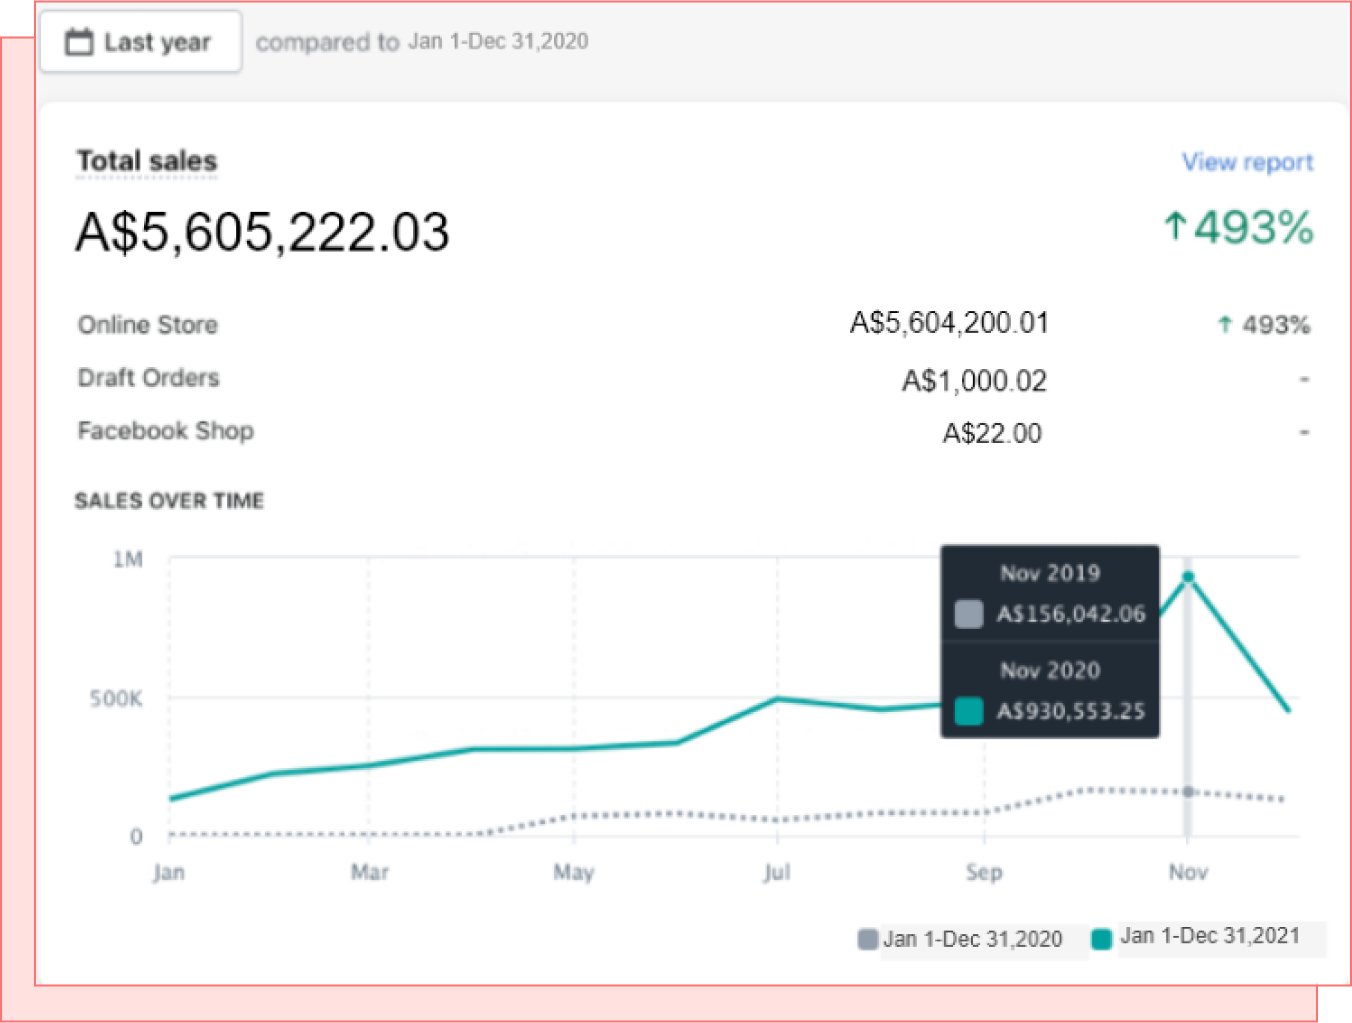Viewport: 1352px width, 1023px height.
Task: Click the May label on the chart axis
Action: pos(574,873)
